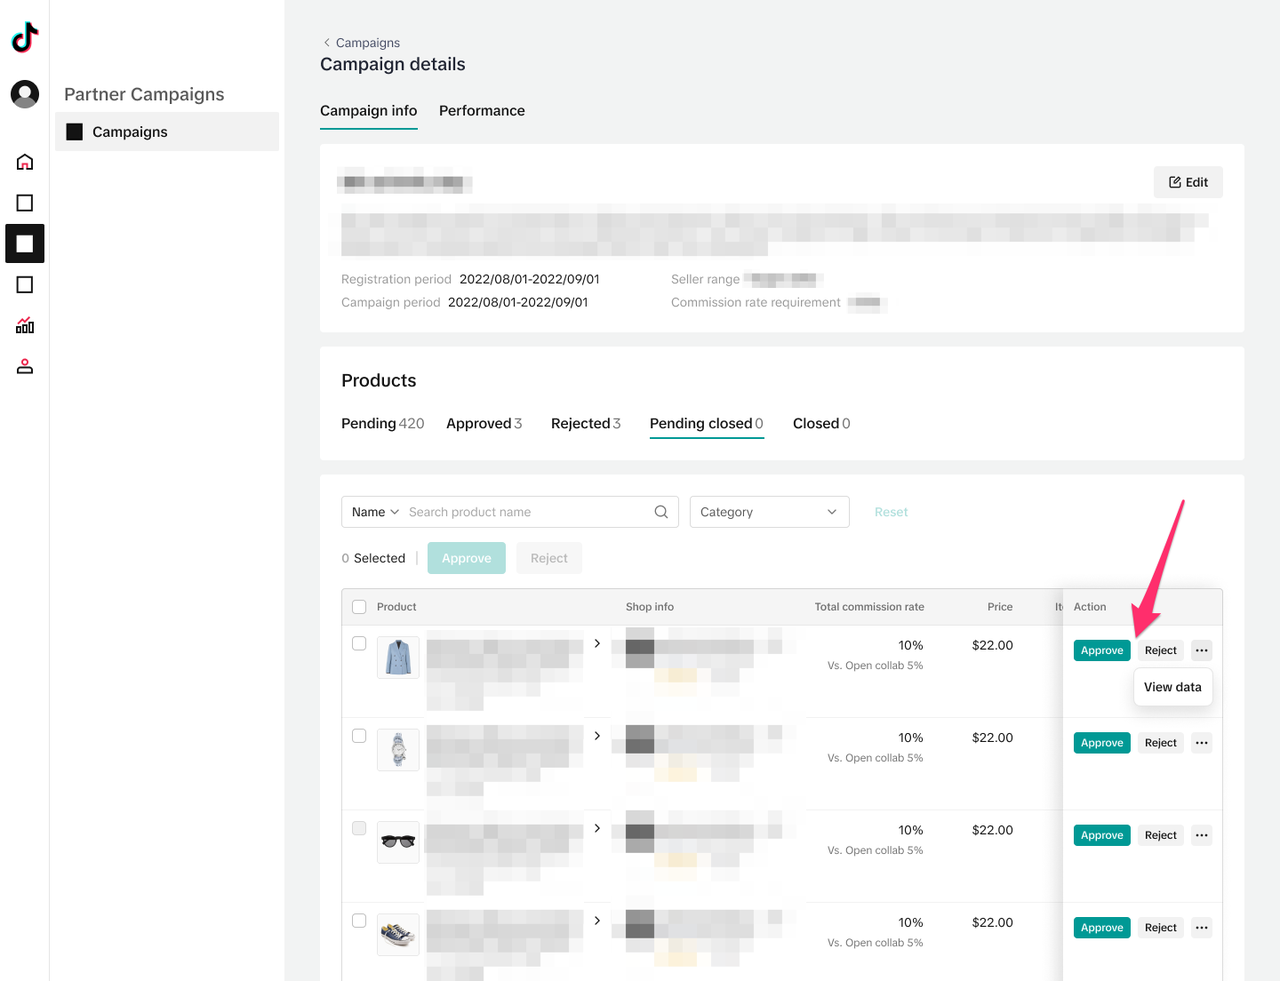Select the wristwatch product checkbox

(359, 736)
